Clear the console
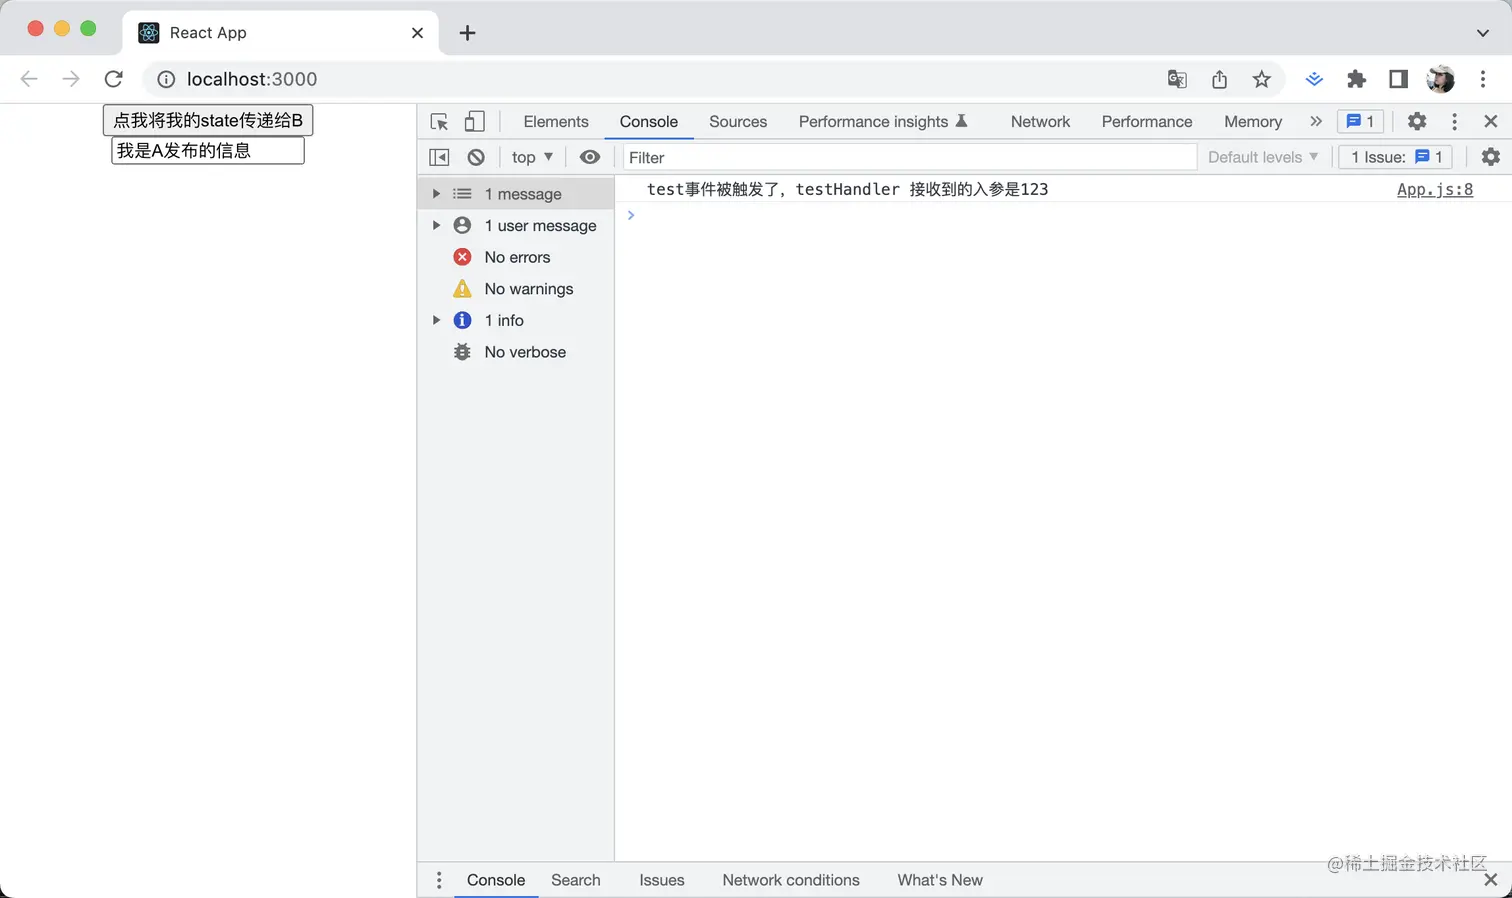This screenshot has height=898, width=1512. pyautogui.click(x=476, y=157)
